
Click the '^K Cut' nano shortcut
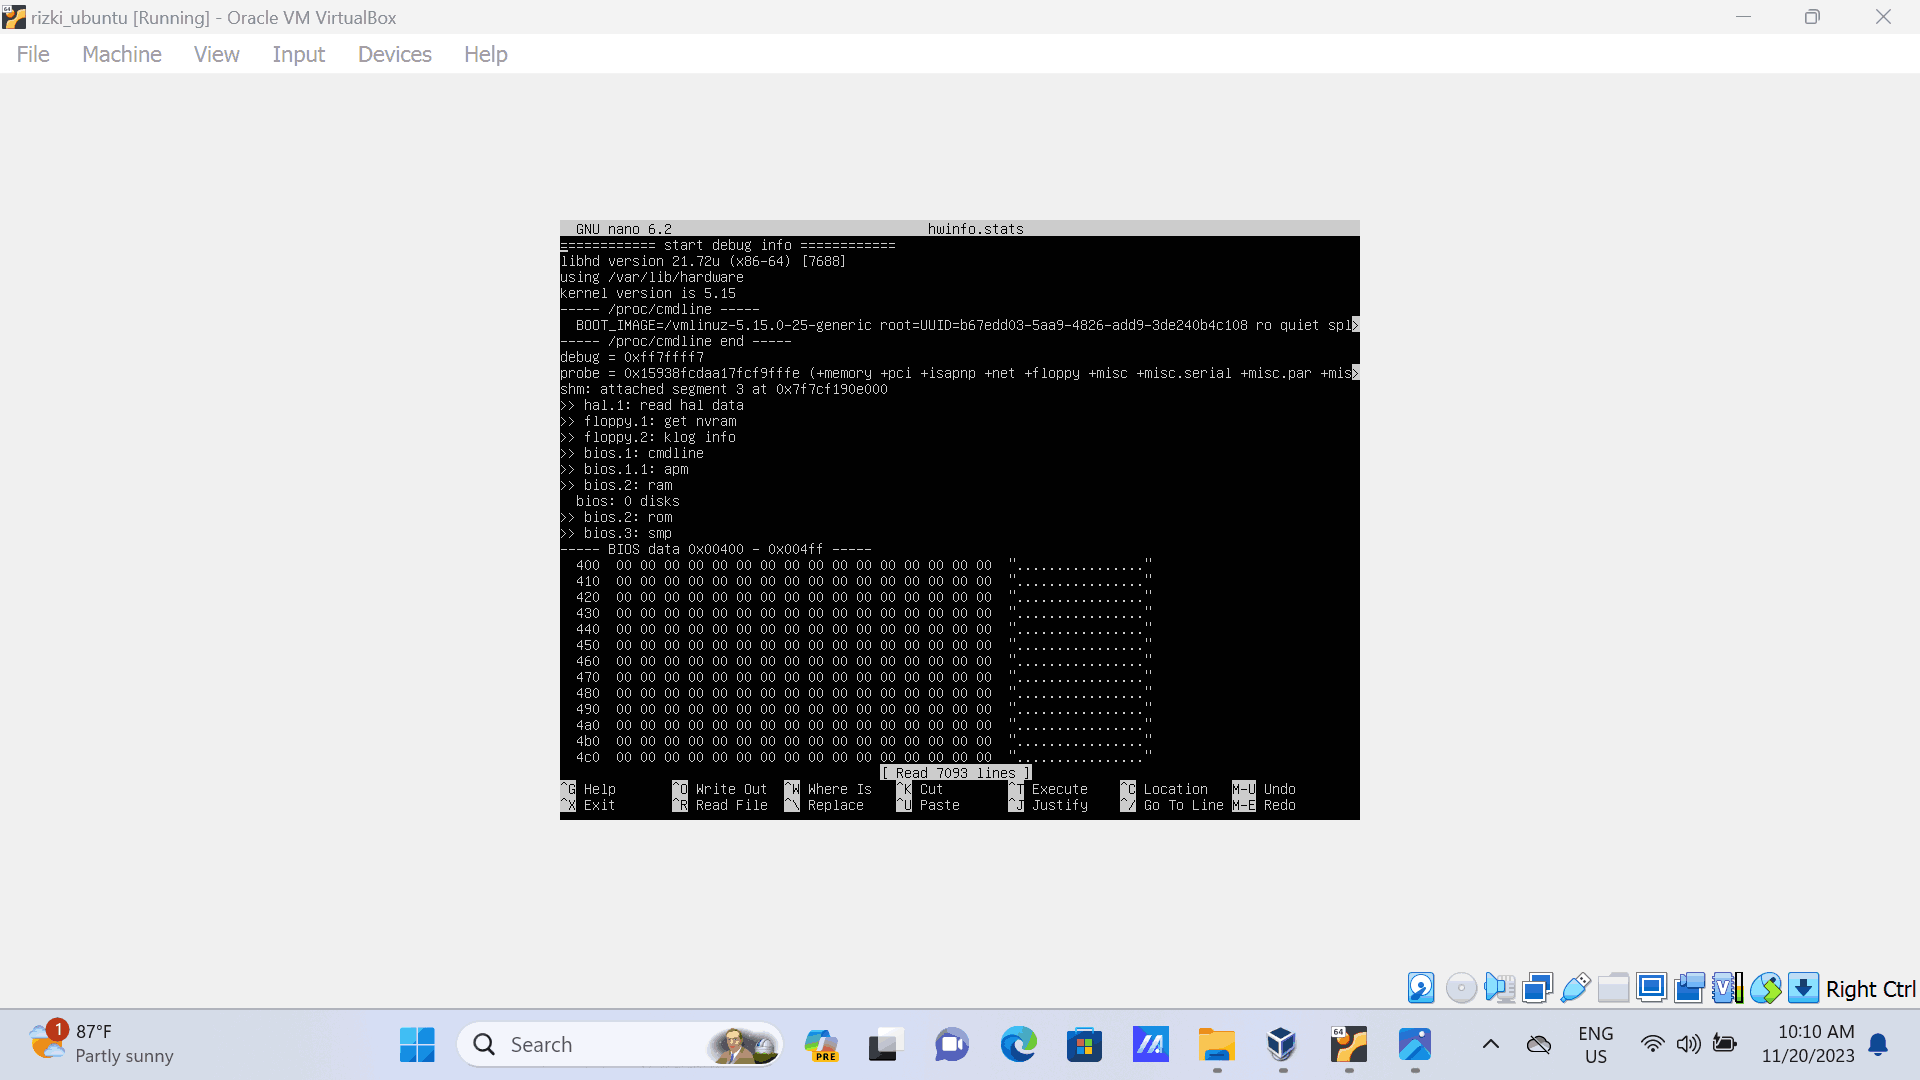coord(920,789)
